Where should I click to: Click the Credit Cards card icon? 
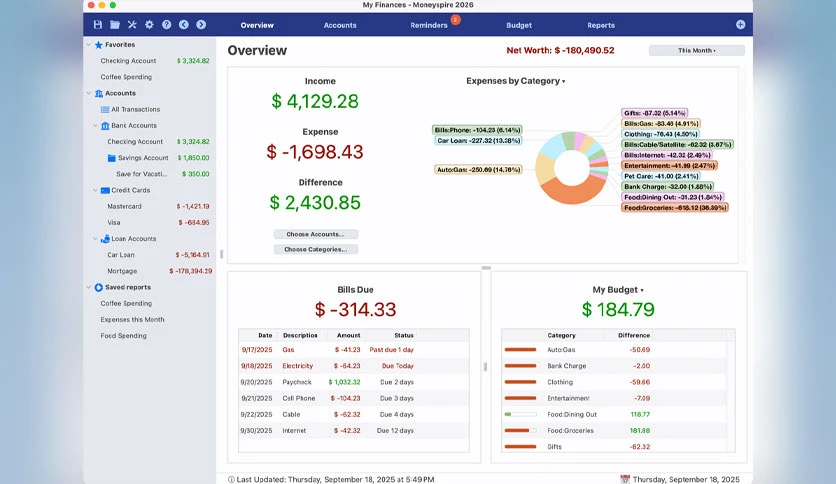(105, 190)
